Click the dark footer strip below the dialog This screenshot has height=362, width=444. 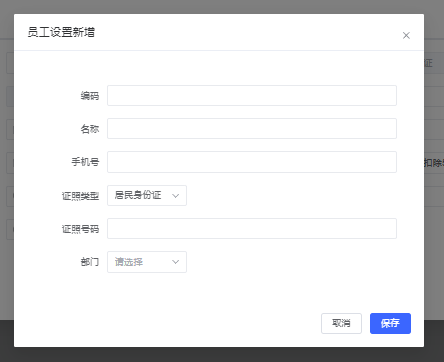click(222, 355)
